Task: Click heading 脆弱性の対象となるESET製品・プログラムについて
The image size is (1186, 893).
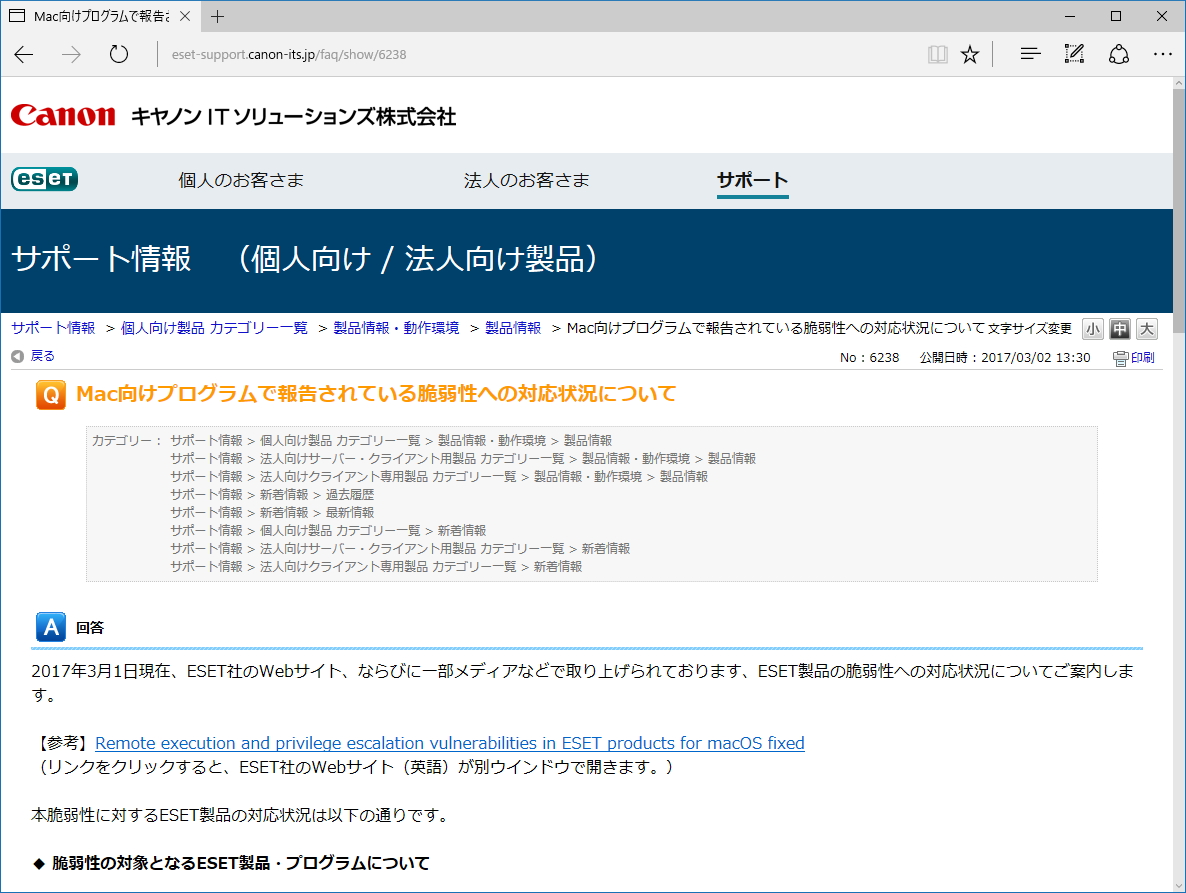Action: [x=241, y=863]
